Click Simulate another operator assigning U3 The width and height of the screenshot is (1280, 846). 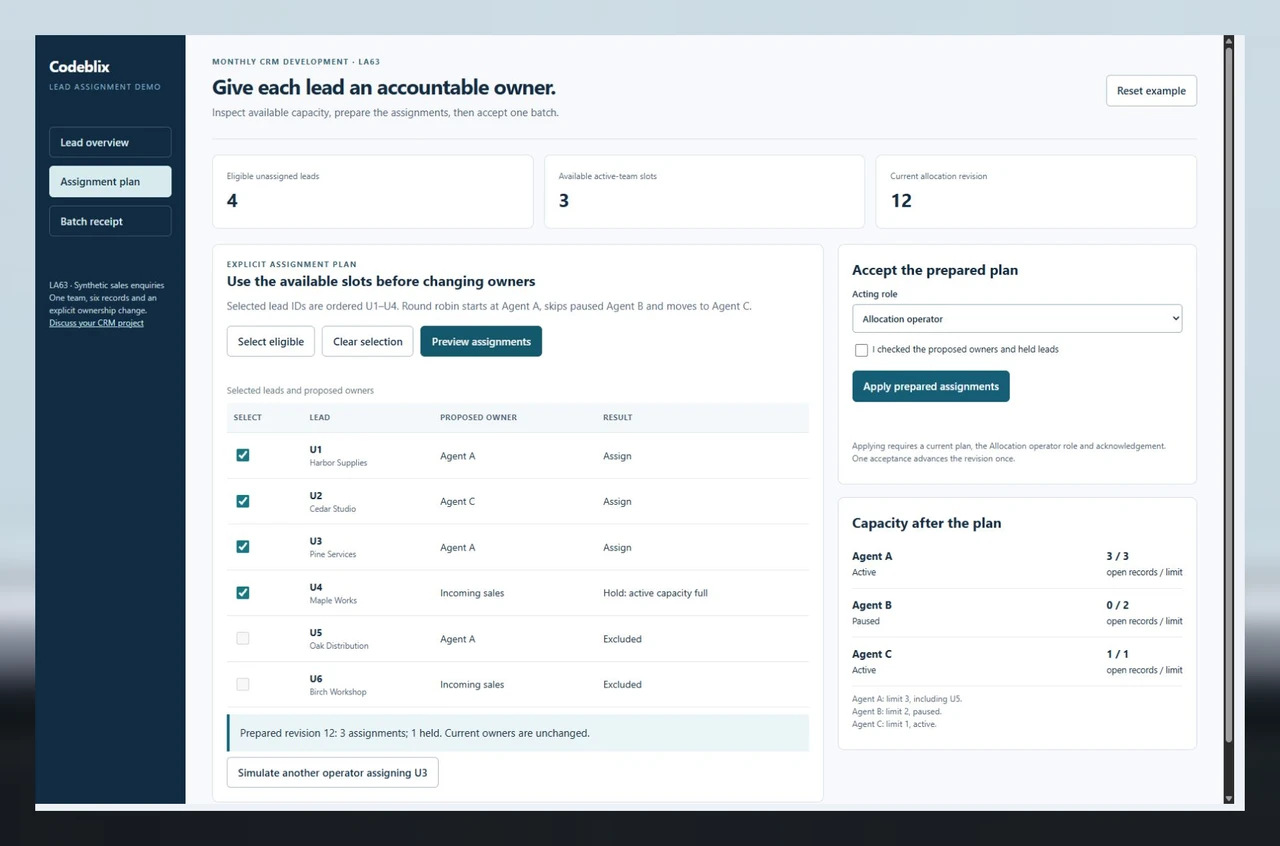(x=332, y=773)
